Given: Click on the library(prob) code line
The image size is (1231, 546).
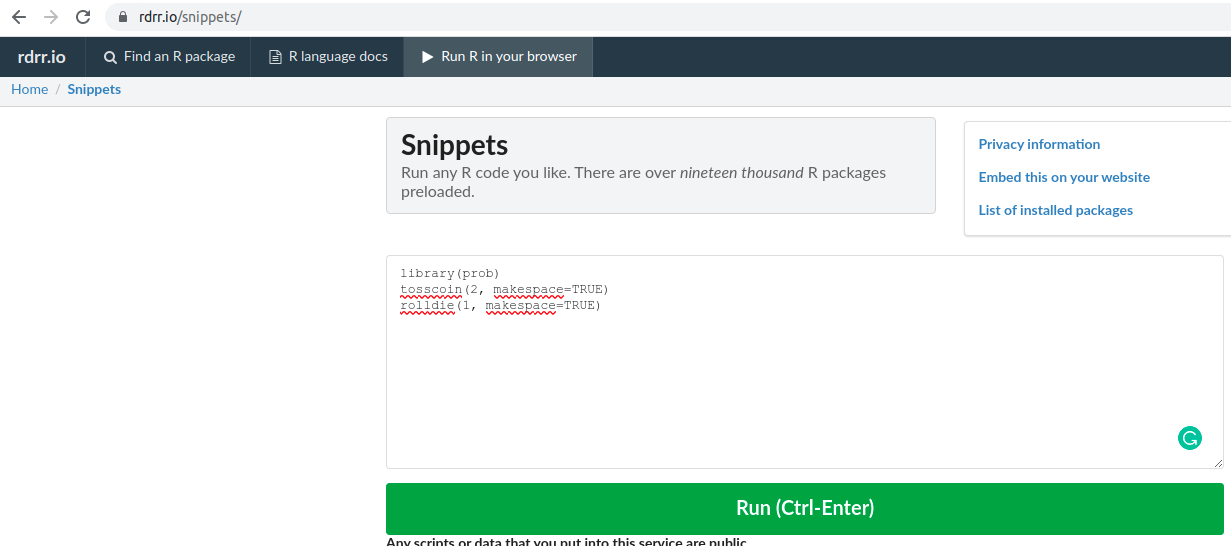Looking at the screenshot, I should tap(449, 273).
